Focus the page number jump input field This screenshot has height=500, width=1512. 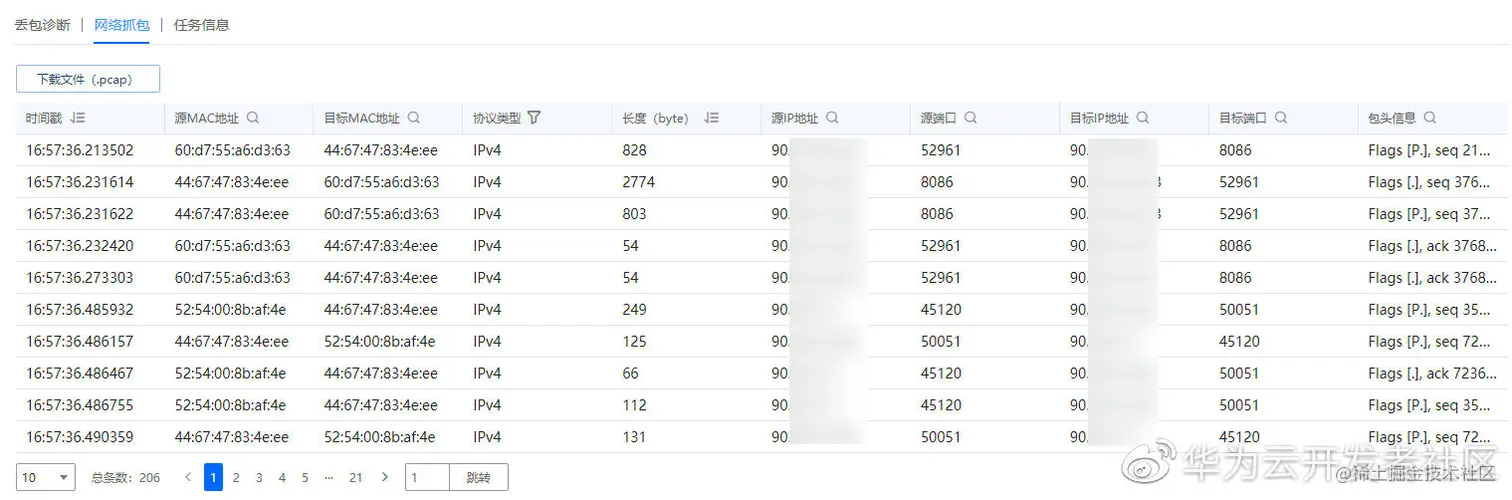(427, 478)
